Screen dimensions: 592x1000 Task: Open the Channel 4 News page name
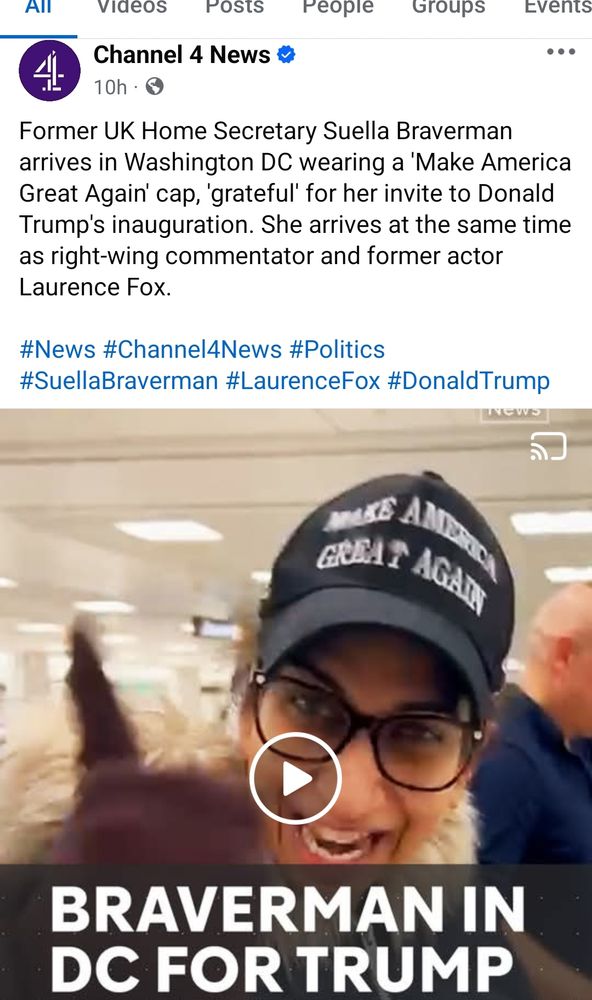[x=182, y=55]
